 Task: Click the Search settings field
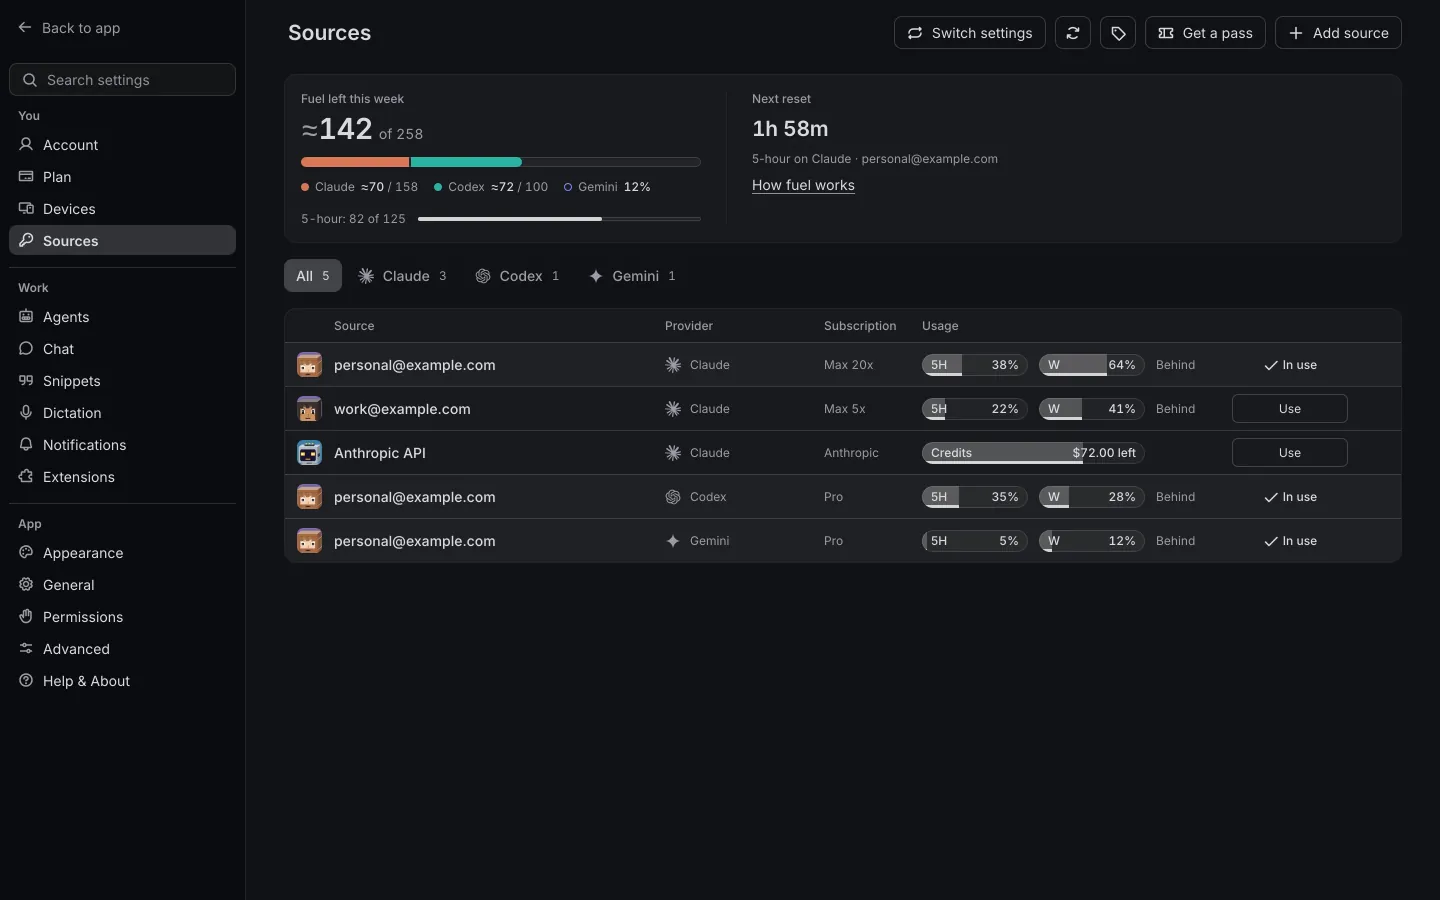[x=122, y=80]
